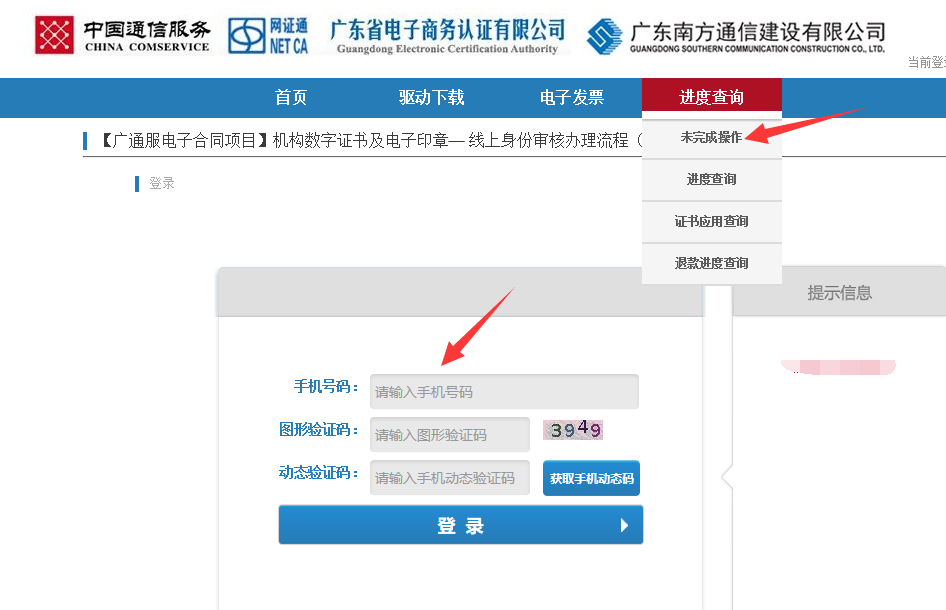Click the 广东省电子商务认证有限公司 header title
The height and width of the screenshot is (610, 946).
[447, 35]
